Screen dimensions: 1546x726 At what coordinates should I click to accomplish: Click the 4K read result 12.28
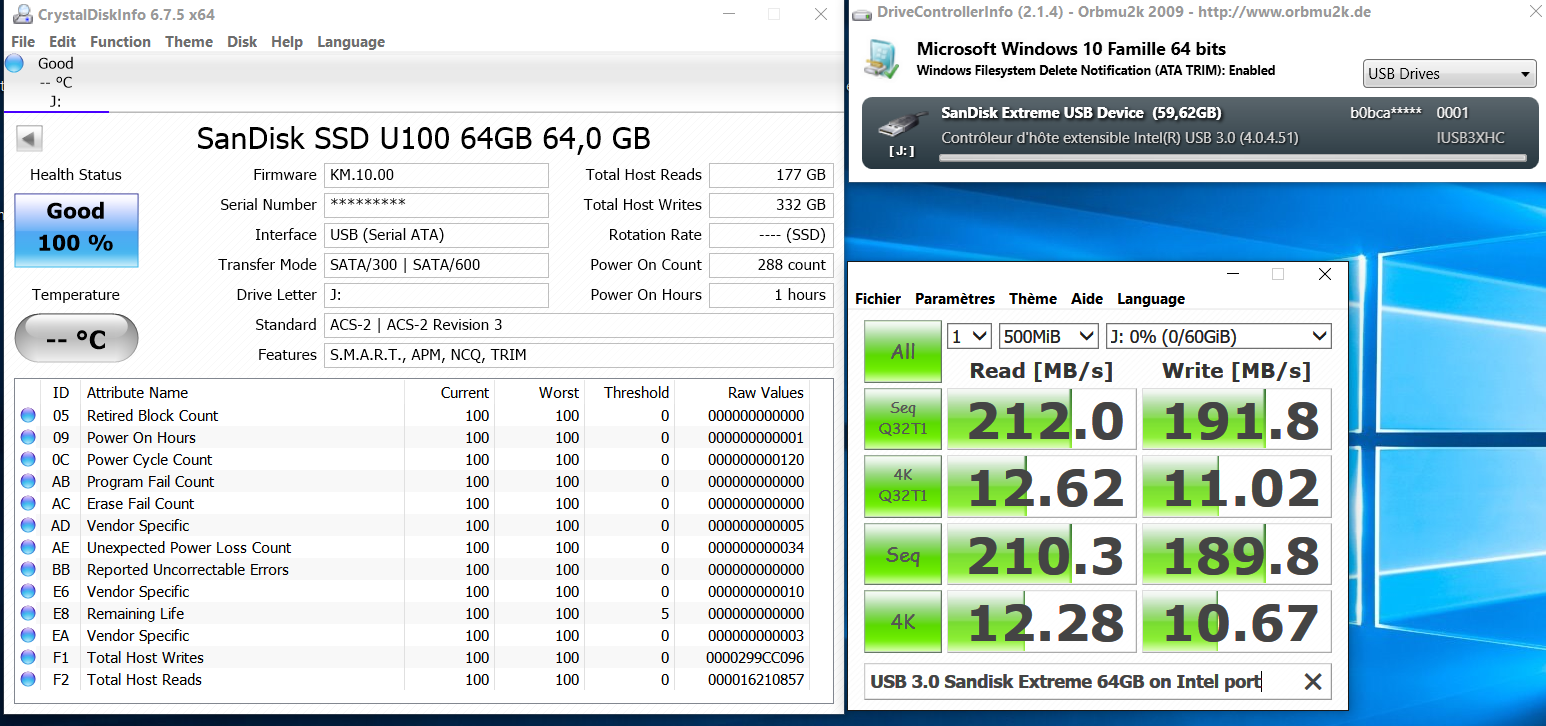click(x=1041, y=621)
